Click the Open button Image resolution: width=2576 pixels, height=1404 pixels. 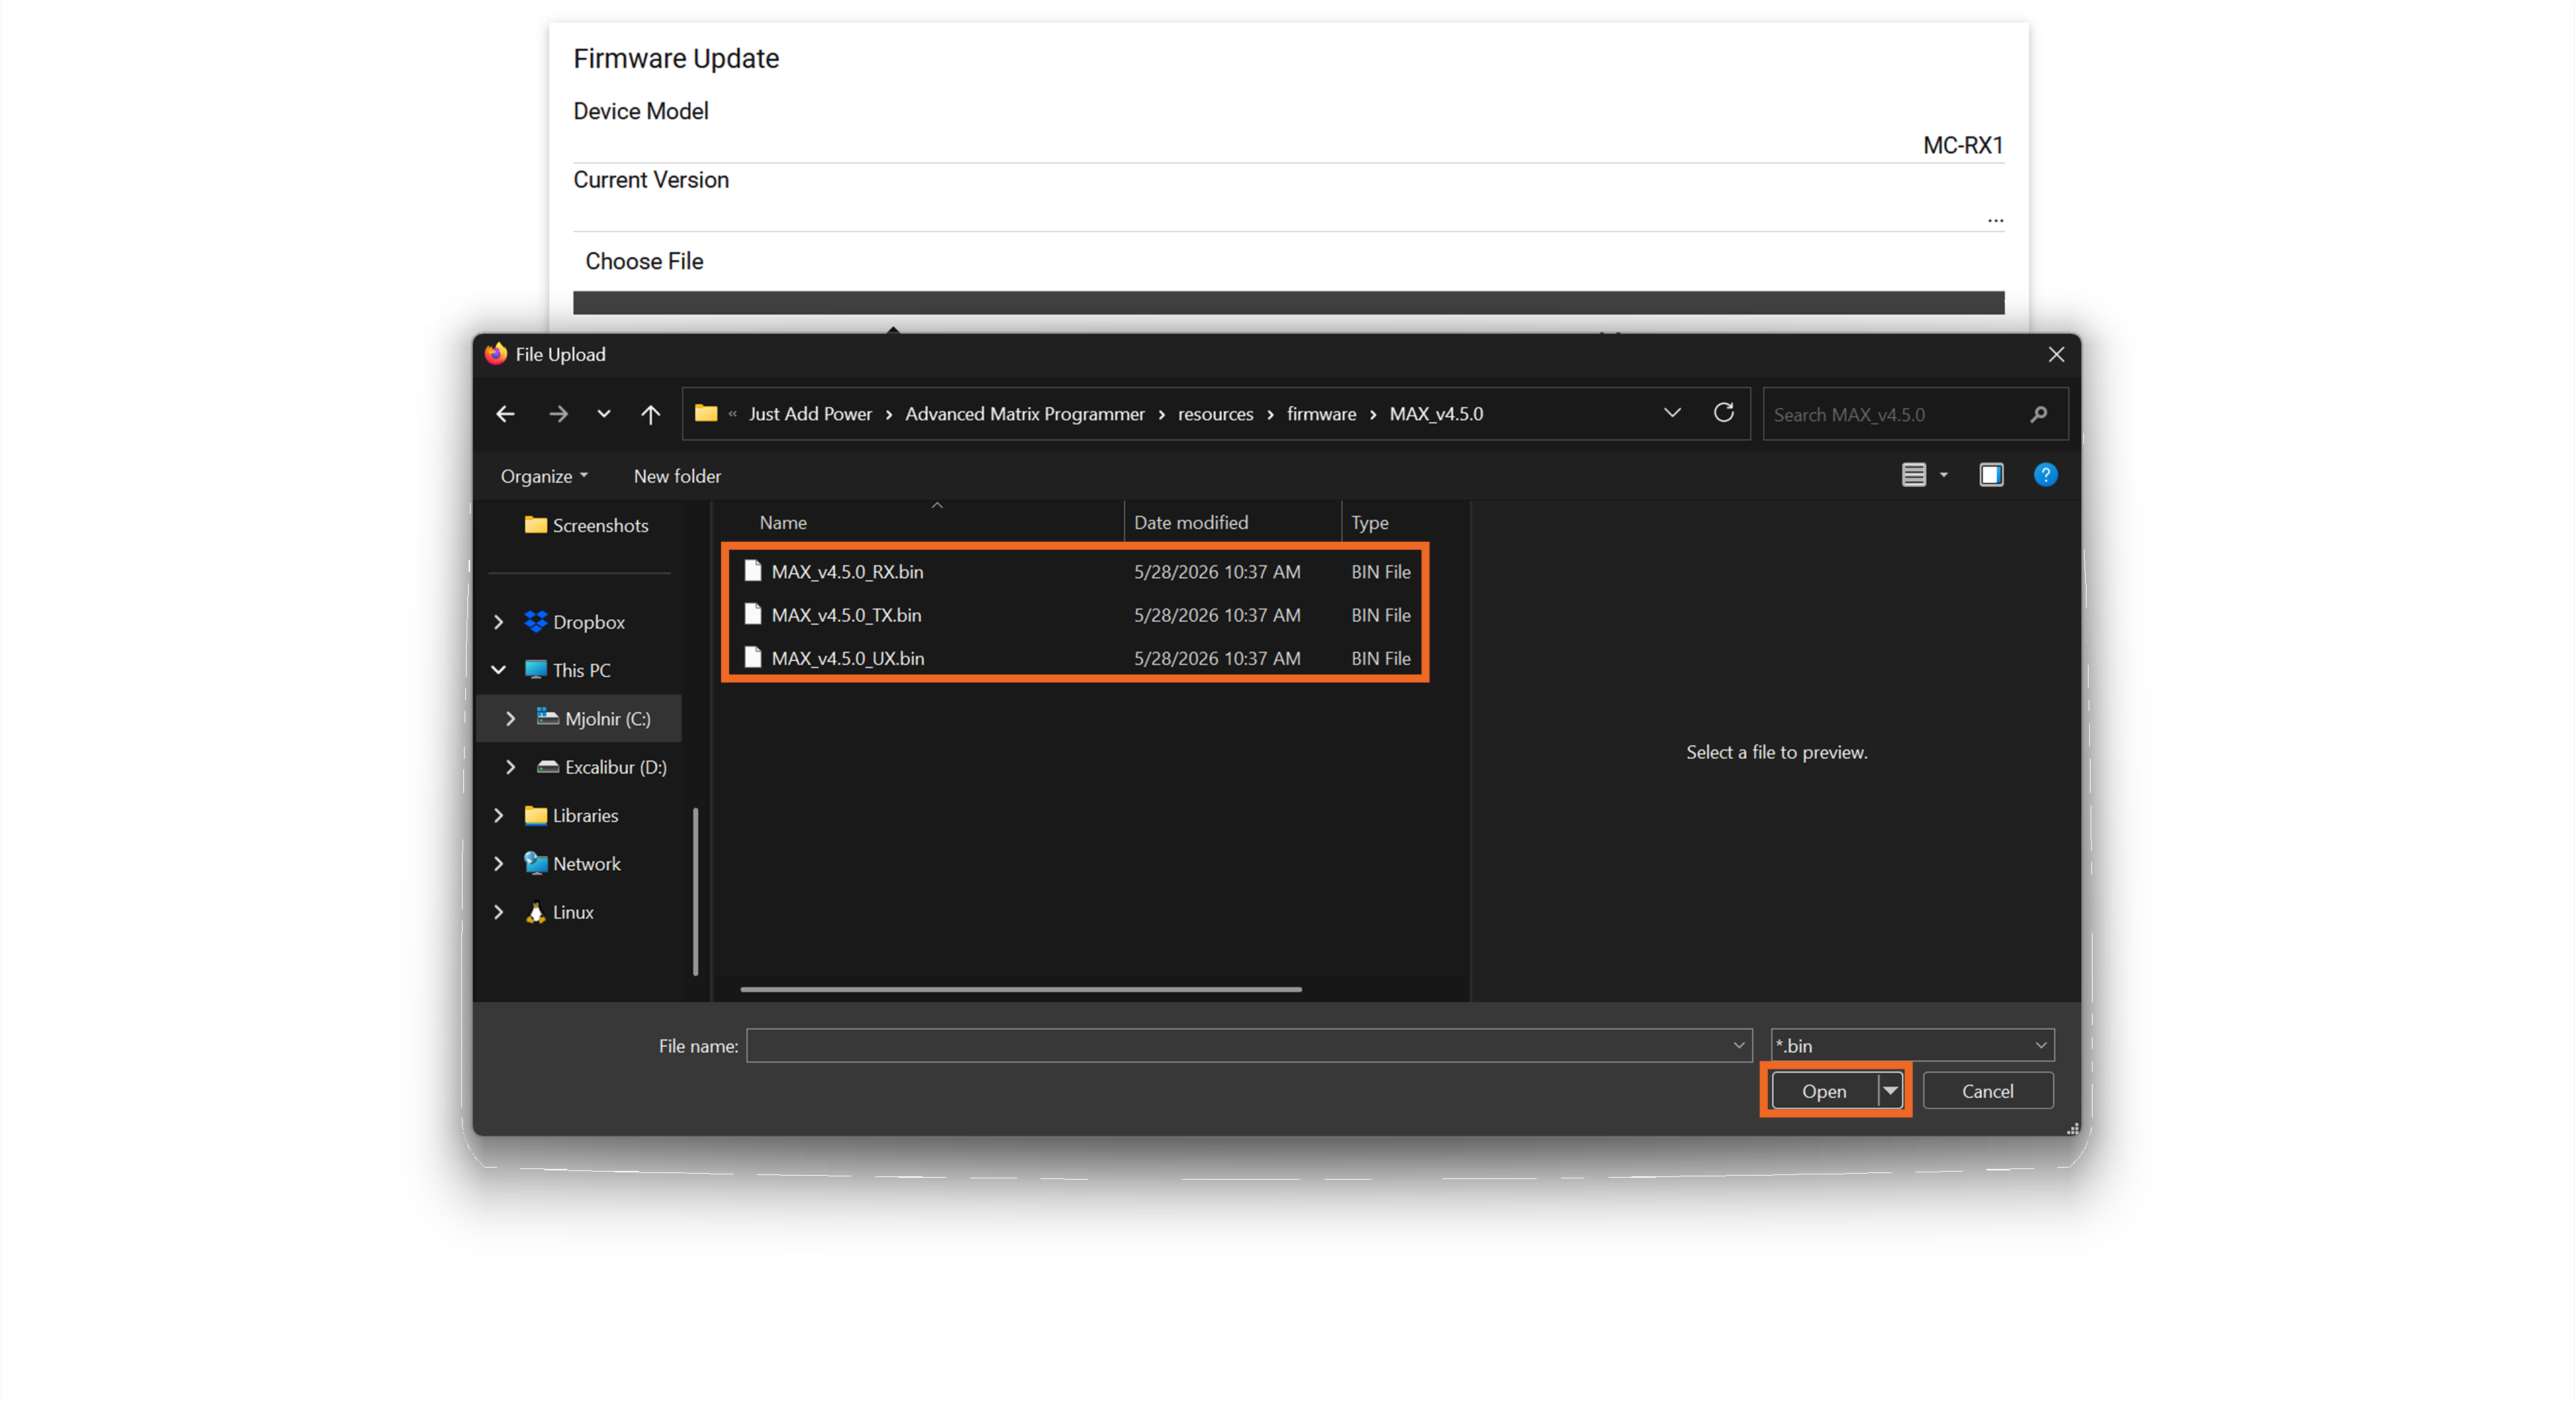[1824, 1091]
